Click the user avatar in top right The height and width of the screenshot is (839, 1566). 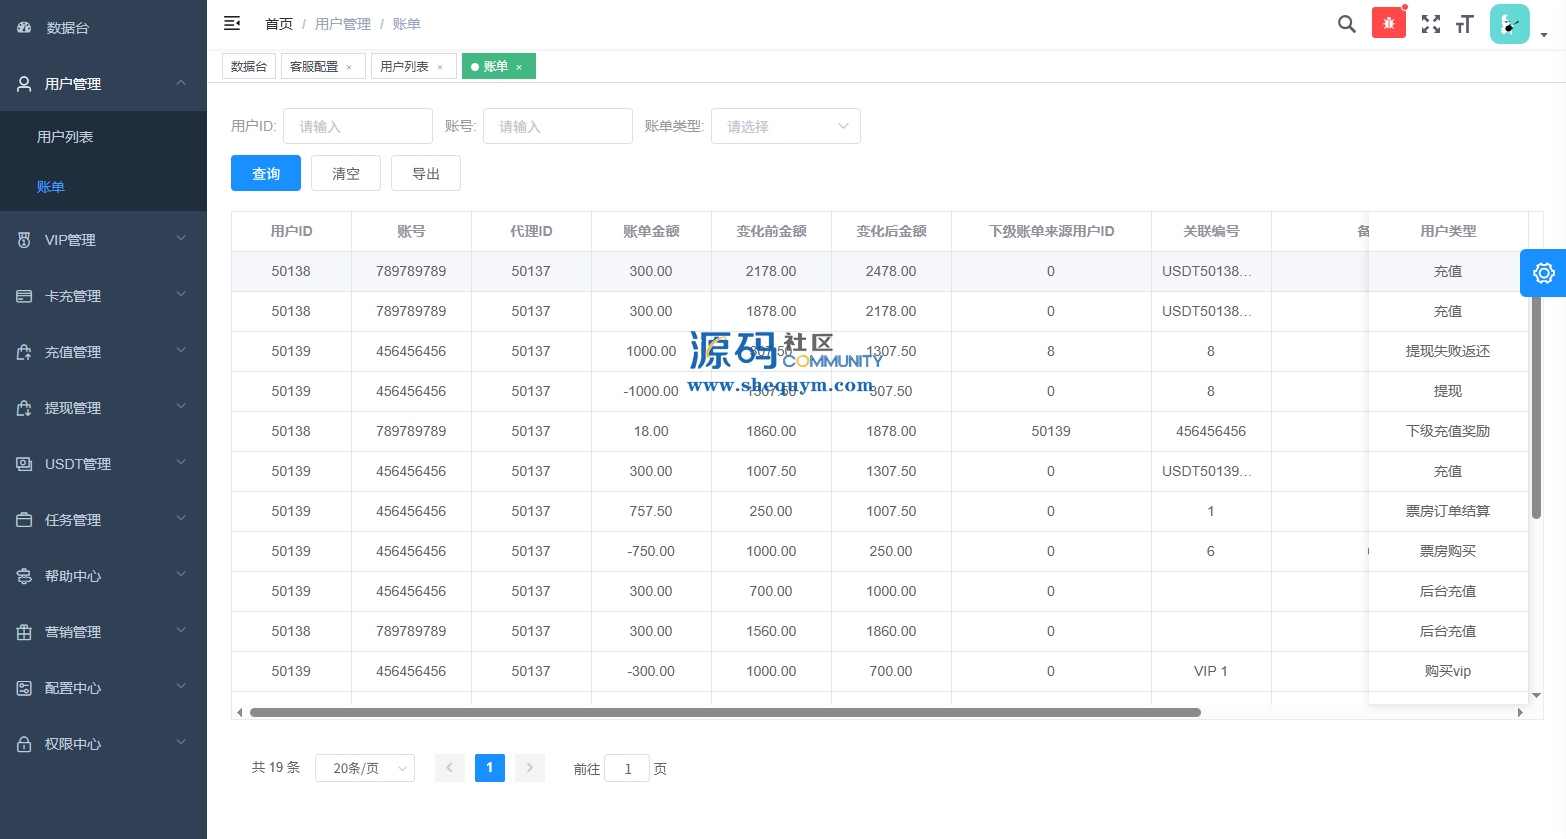[1509, 24]
